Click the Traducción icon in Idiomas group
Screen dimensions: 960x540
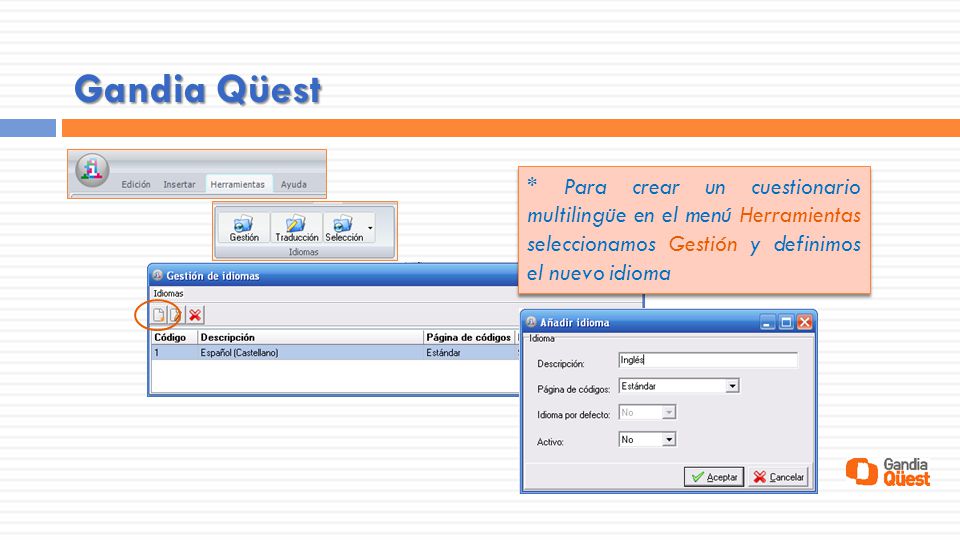click(x=296, y=228)
